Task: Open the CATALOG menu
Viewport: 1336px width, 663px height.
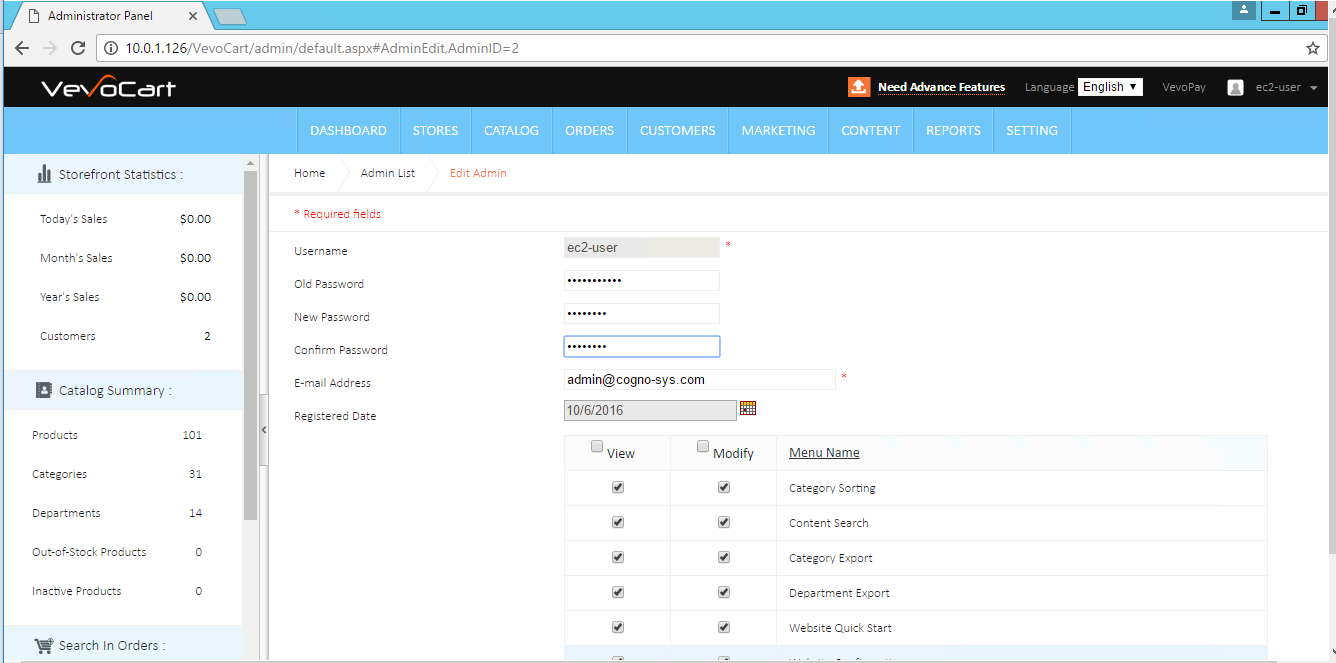Action: [x=511, y=131]
